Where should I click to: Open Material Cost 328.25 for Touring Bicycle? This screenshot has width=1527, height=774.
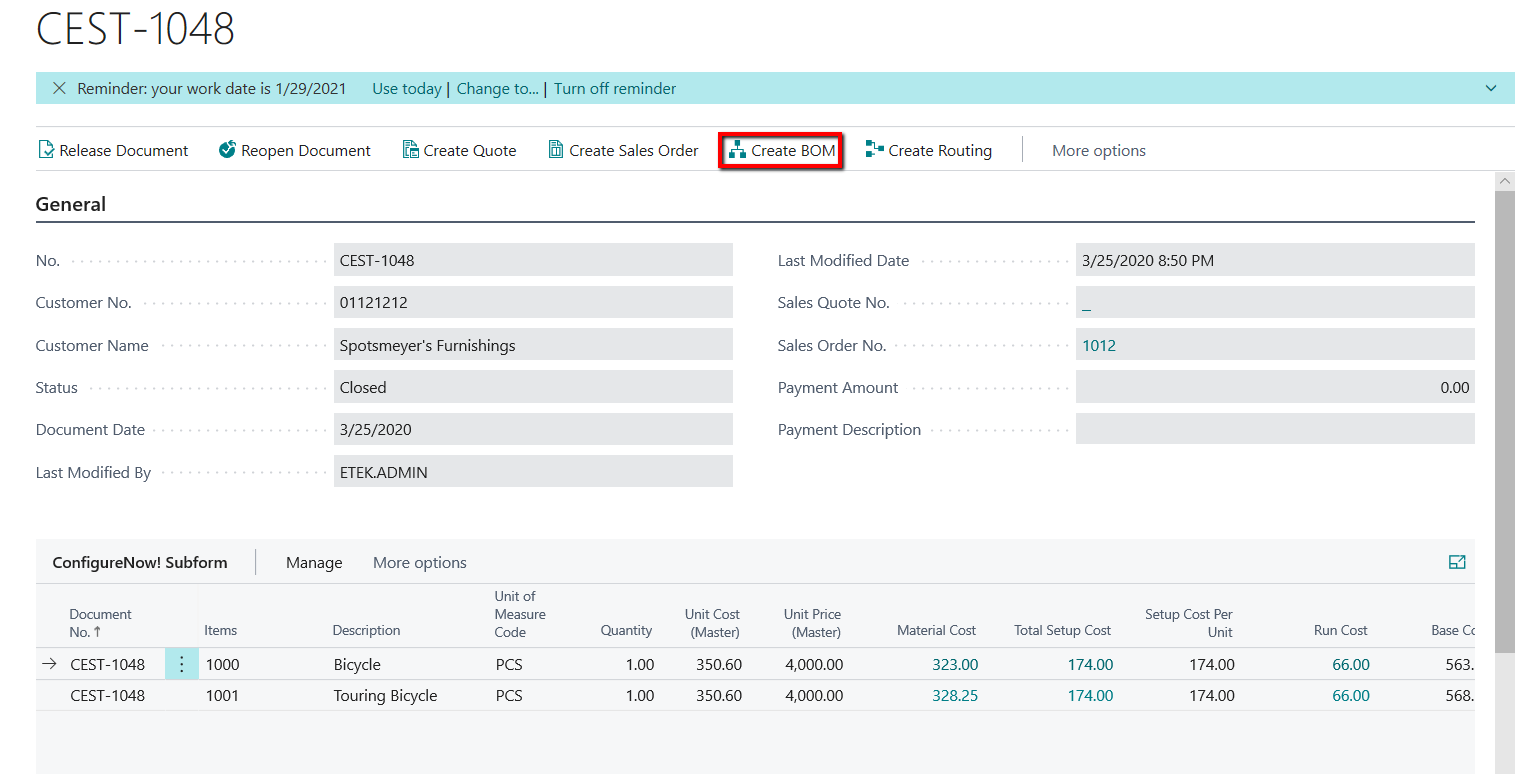[954, 695]
